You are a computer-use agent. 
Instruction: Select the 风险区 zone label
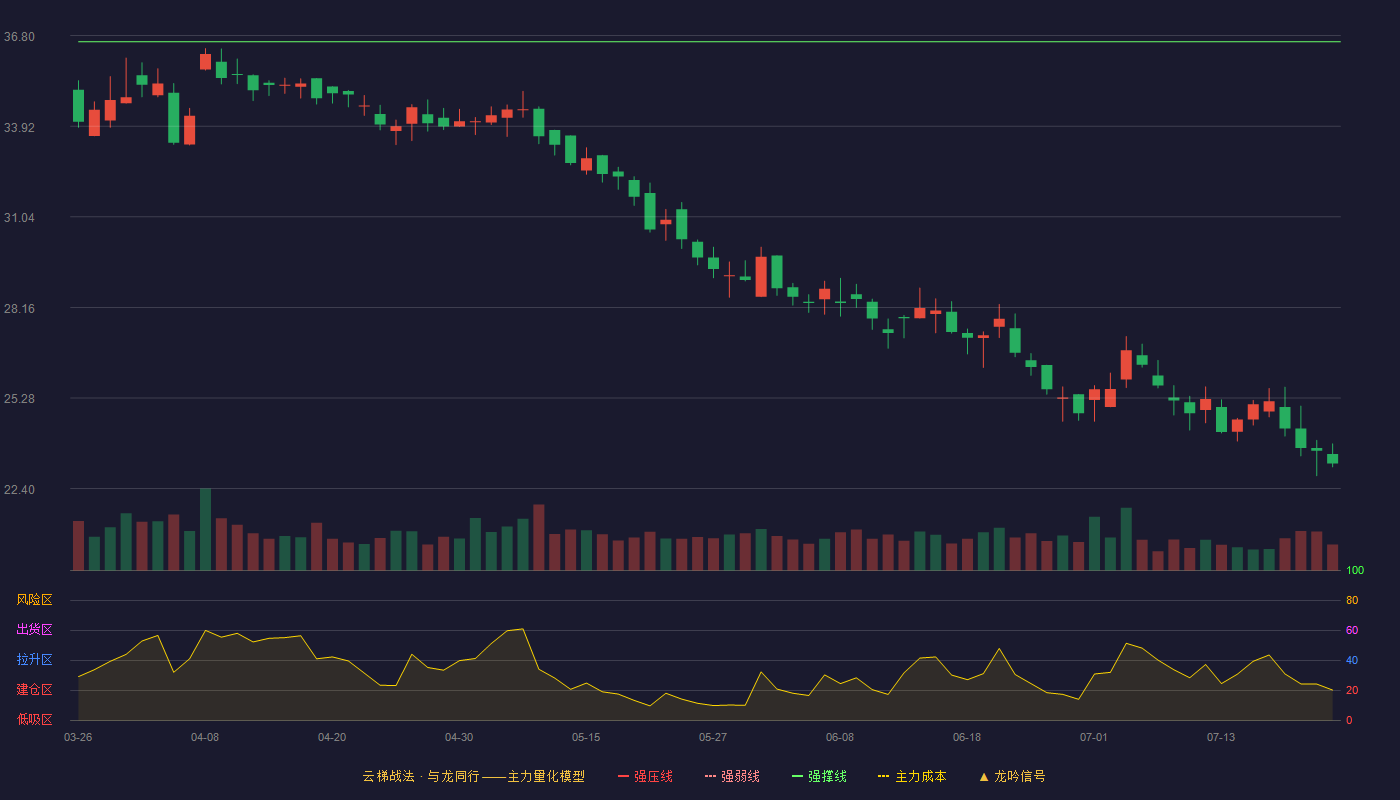[34, 600]
